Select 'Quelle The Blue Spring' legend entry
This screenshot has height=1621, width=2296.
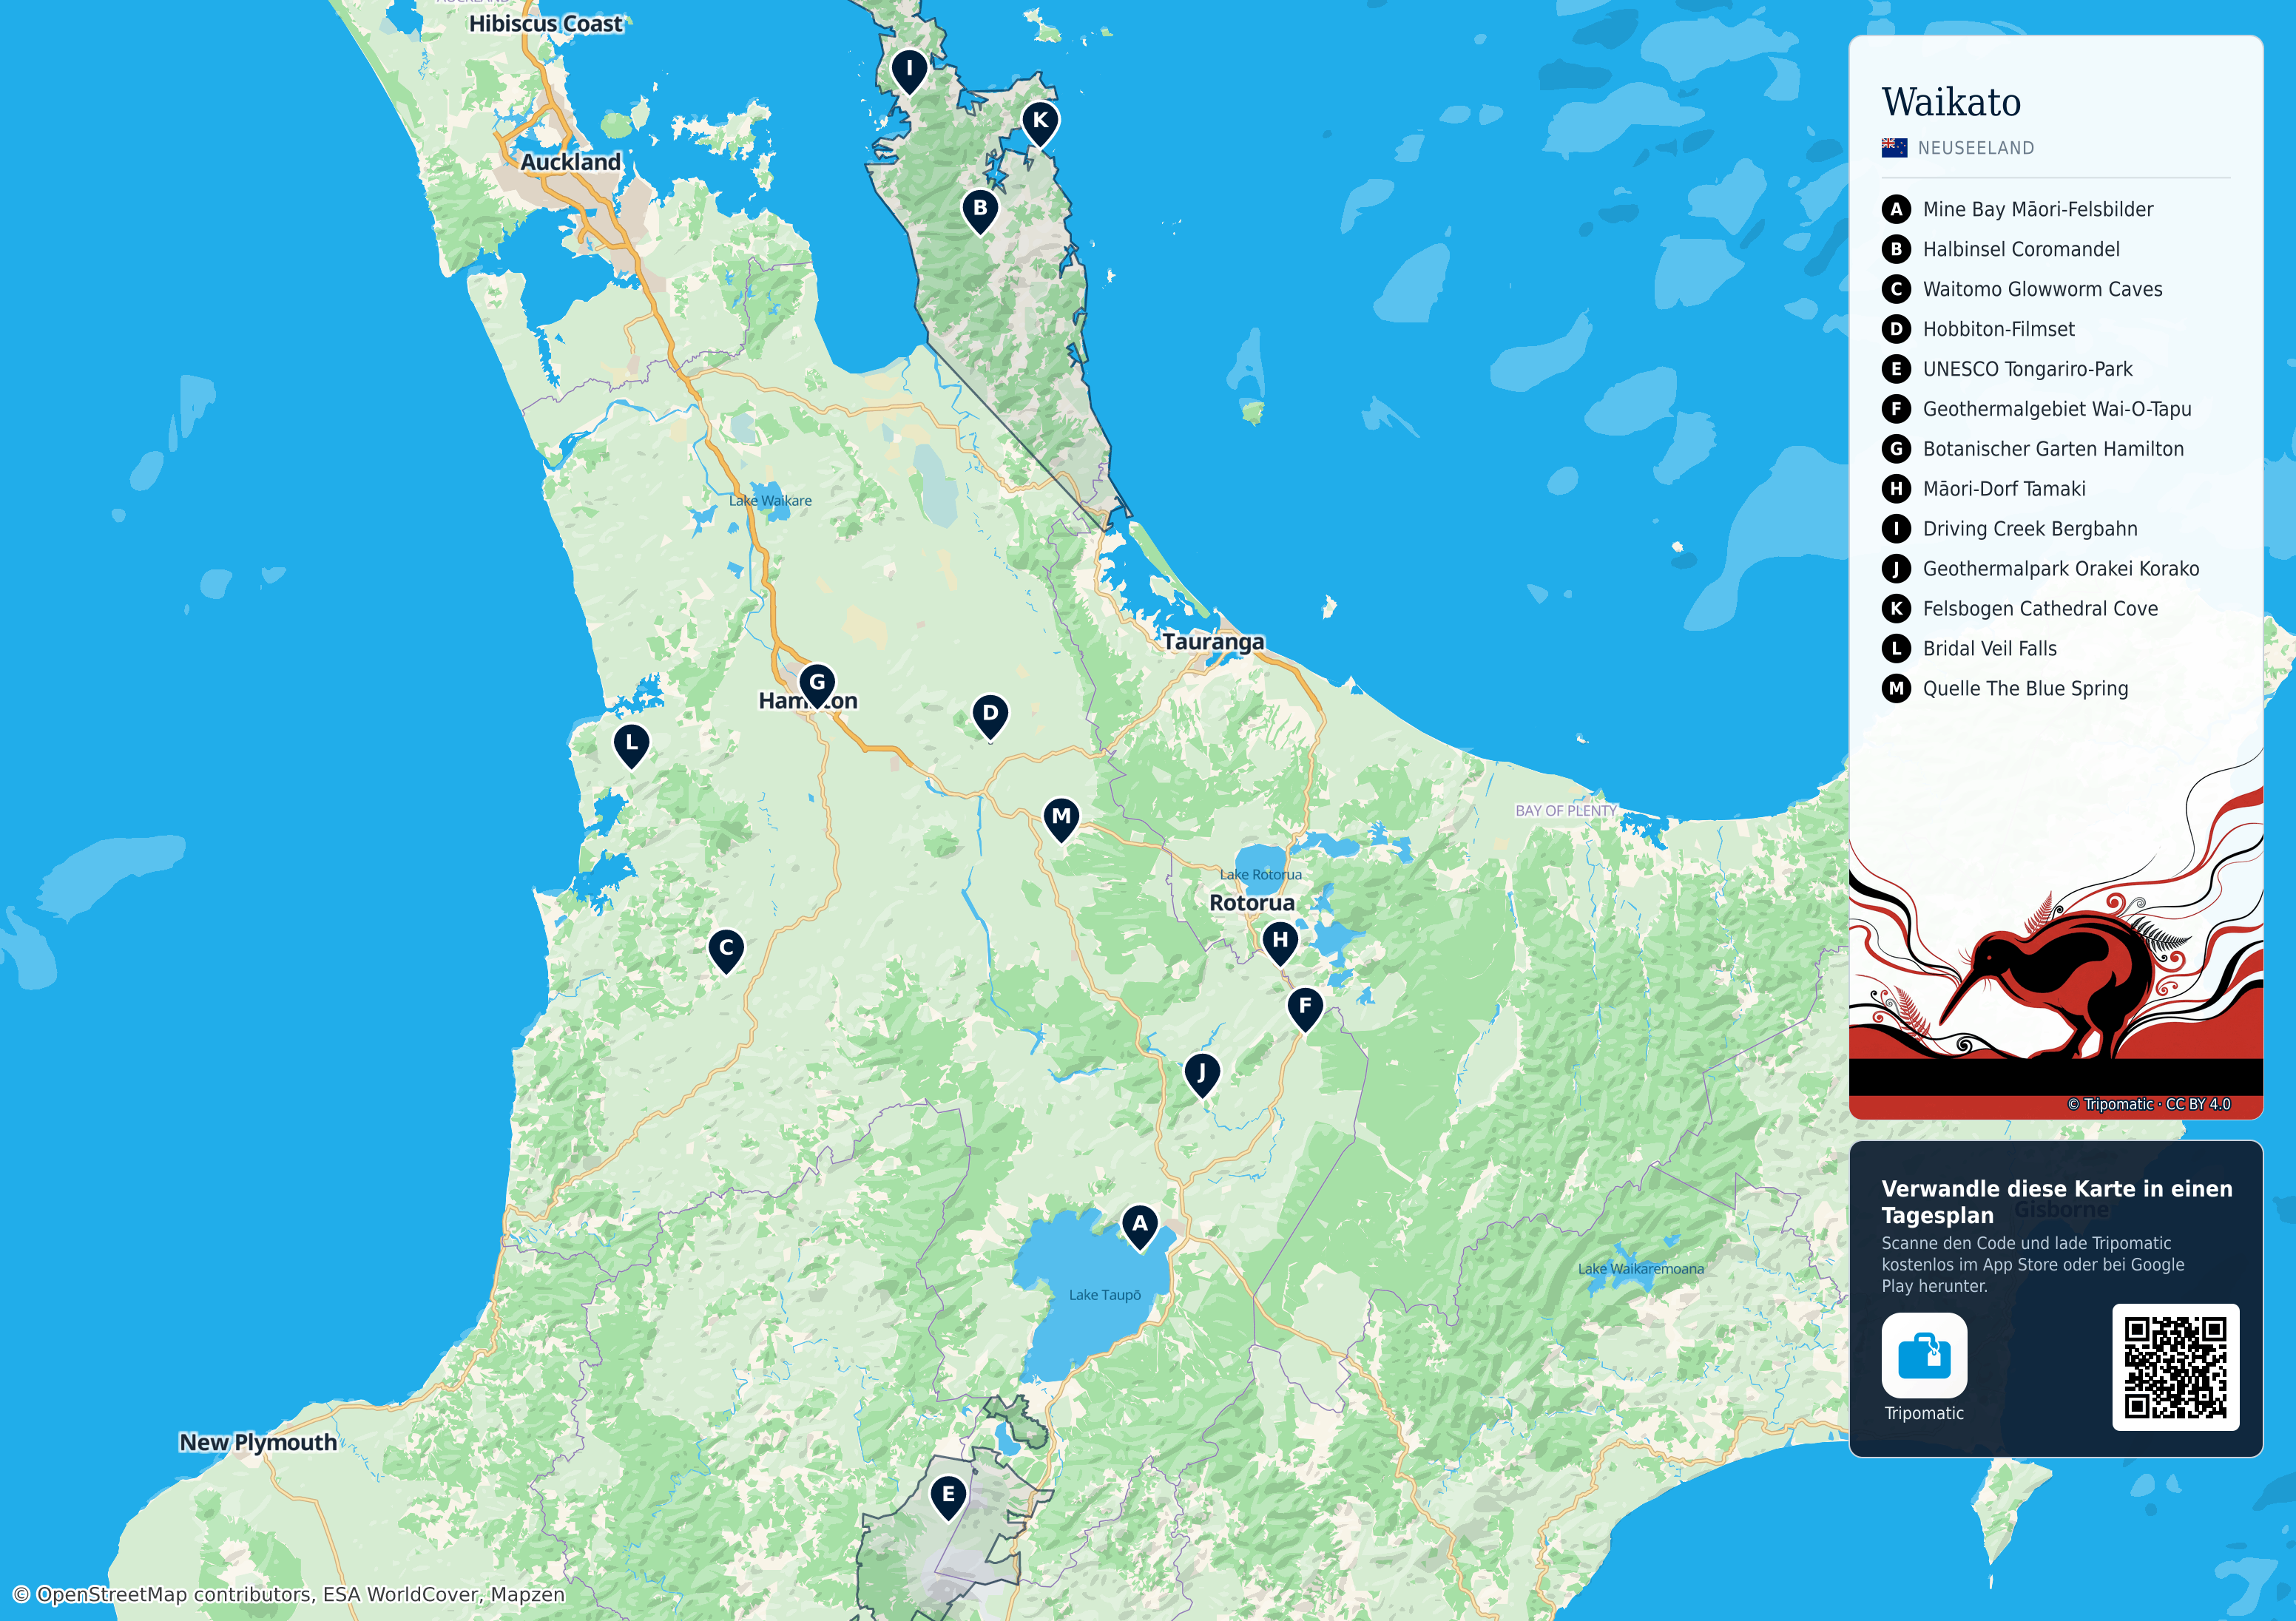coord(2025,688)
